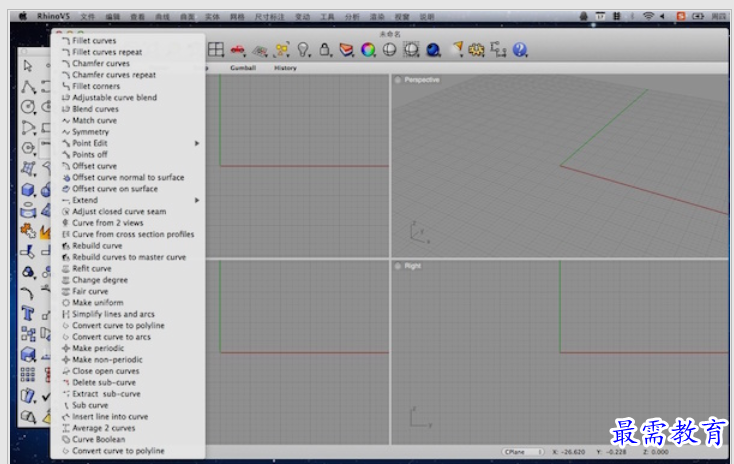Click the yellow object snap icon
The width and height of the screenshot is (734, 464).
point(282,49)
